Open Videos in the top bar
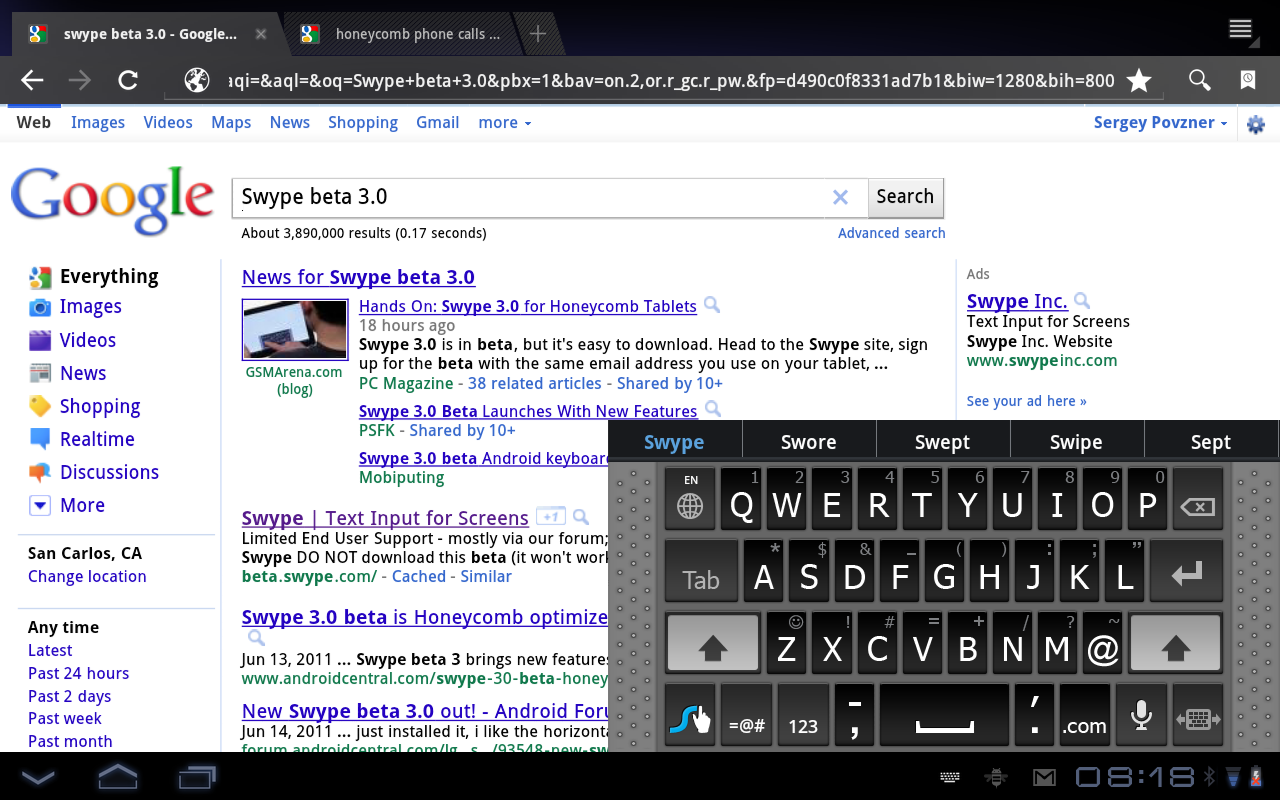This screenshot has width=1280, height=800. pos(168,122)
